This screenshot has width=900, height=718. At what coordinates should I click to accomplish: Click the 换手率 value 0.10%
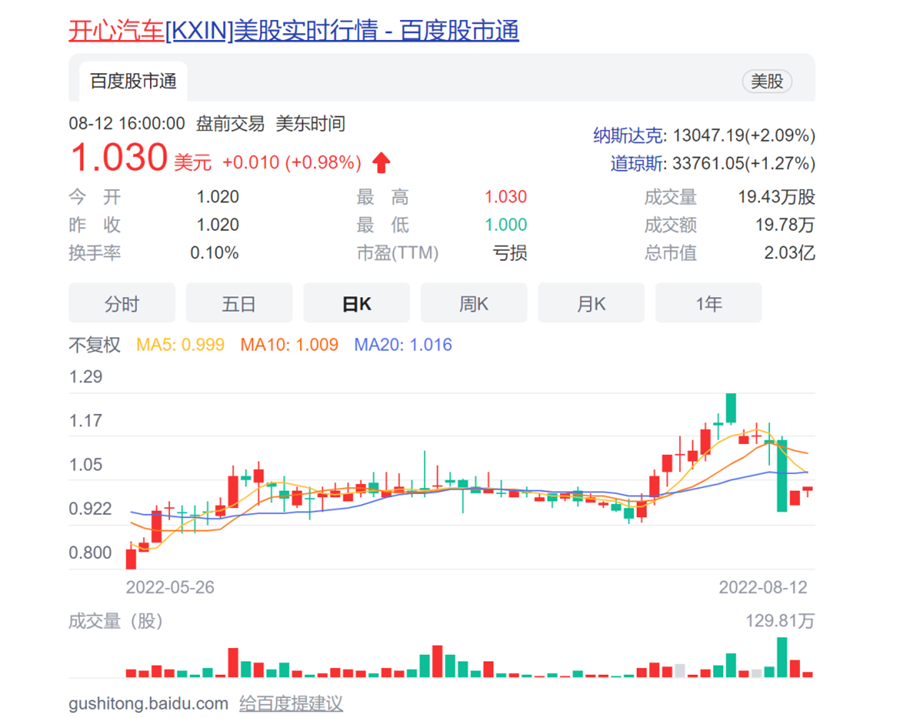click(x=215, y=253)
